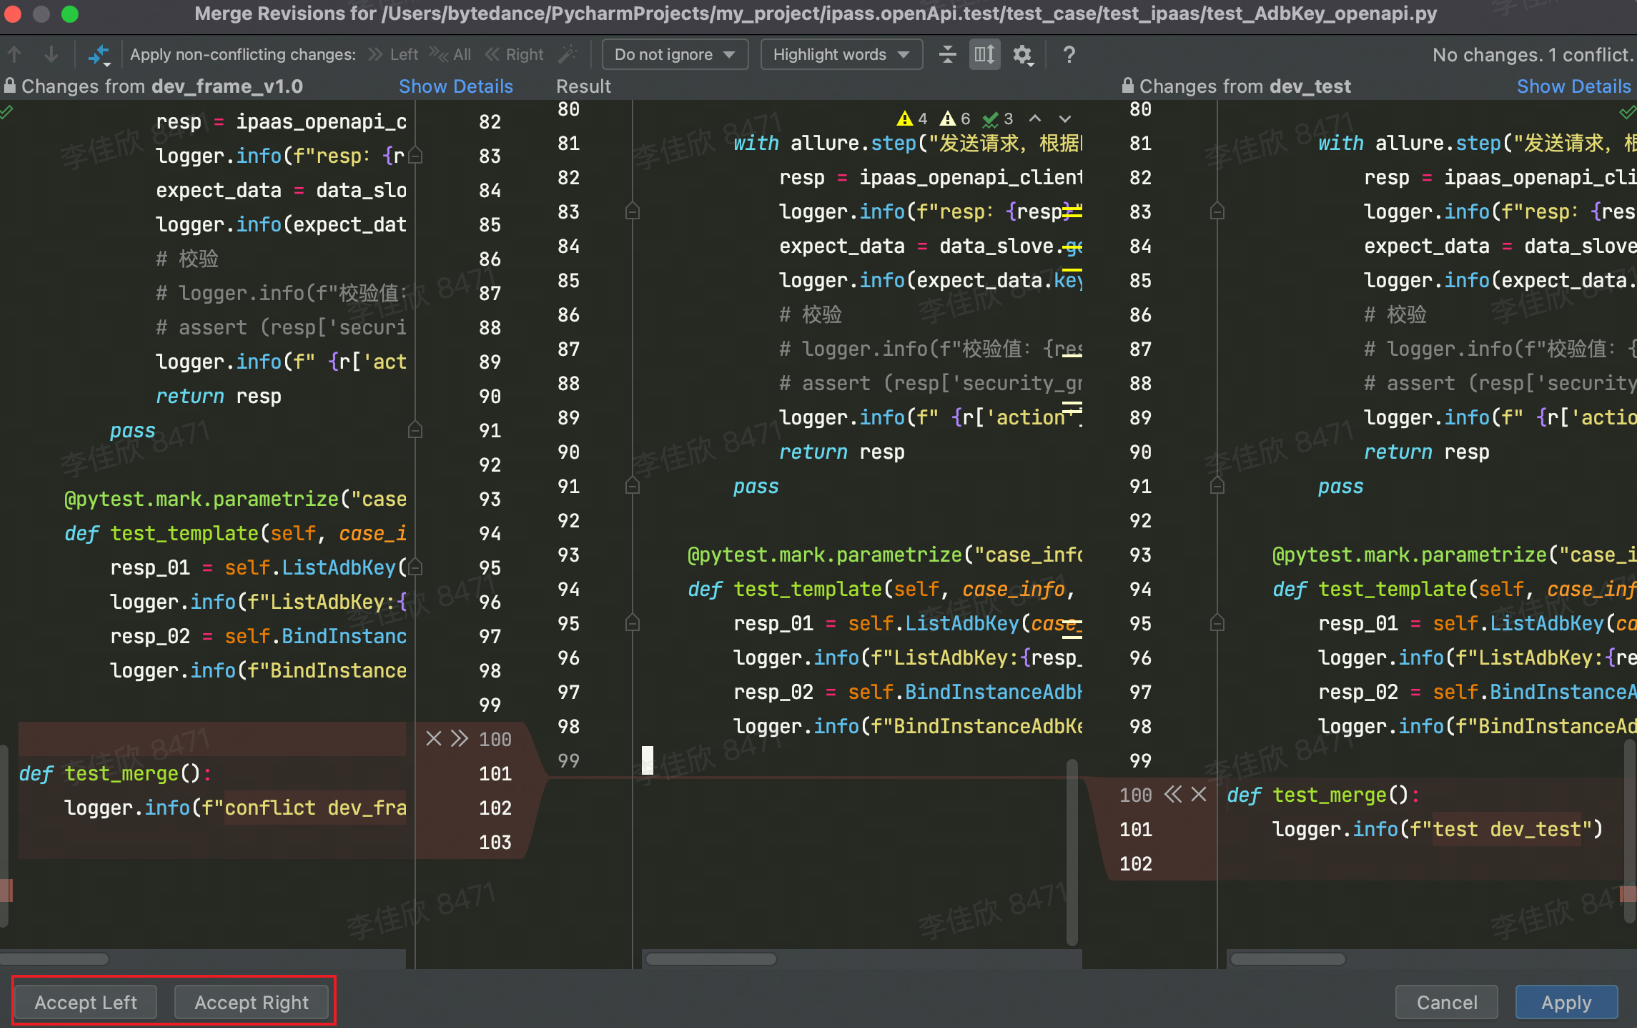This screenshot has height=1028, width=1638.
Task: Show Details for dev_frame_v1.0 changes
Action: [455, 86]
